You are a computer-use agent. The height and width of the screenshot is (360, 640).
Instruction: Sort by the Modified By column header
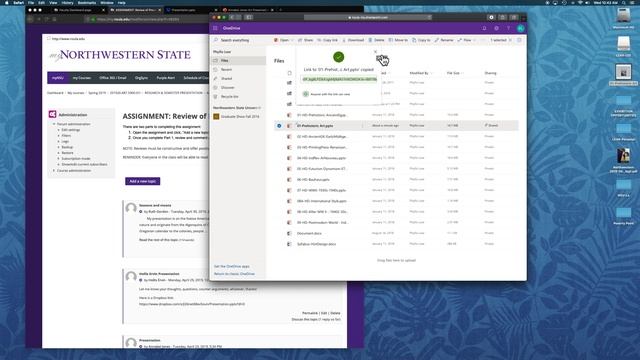419,73
